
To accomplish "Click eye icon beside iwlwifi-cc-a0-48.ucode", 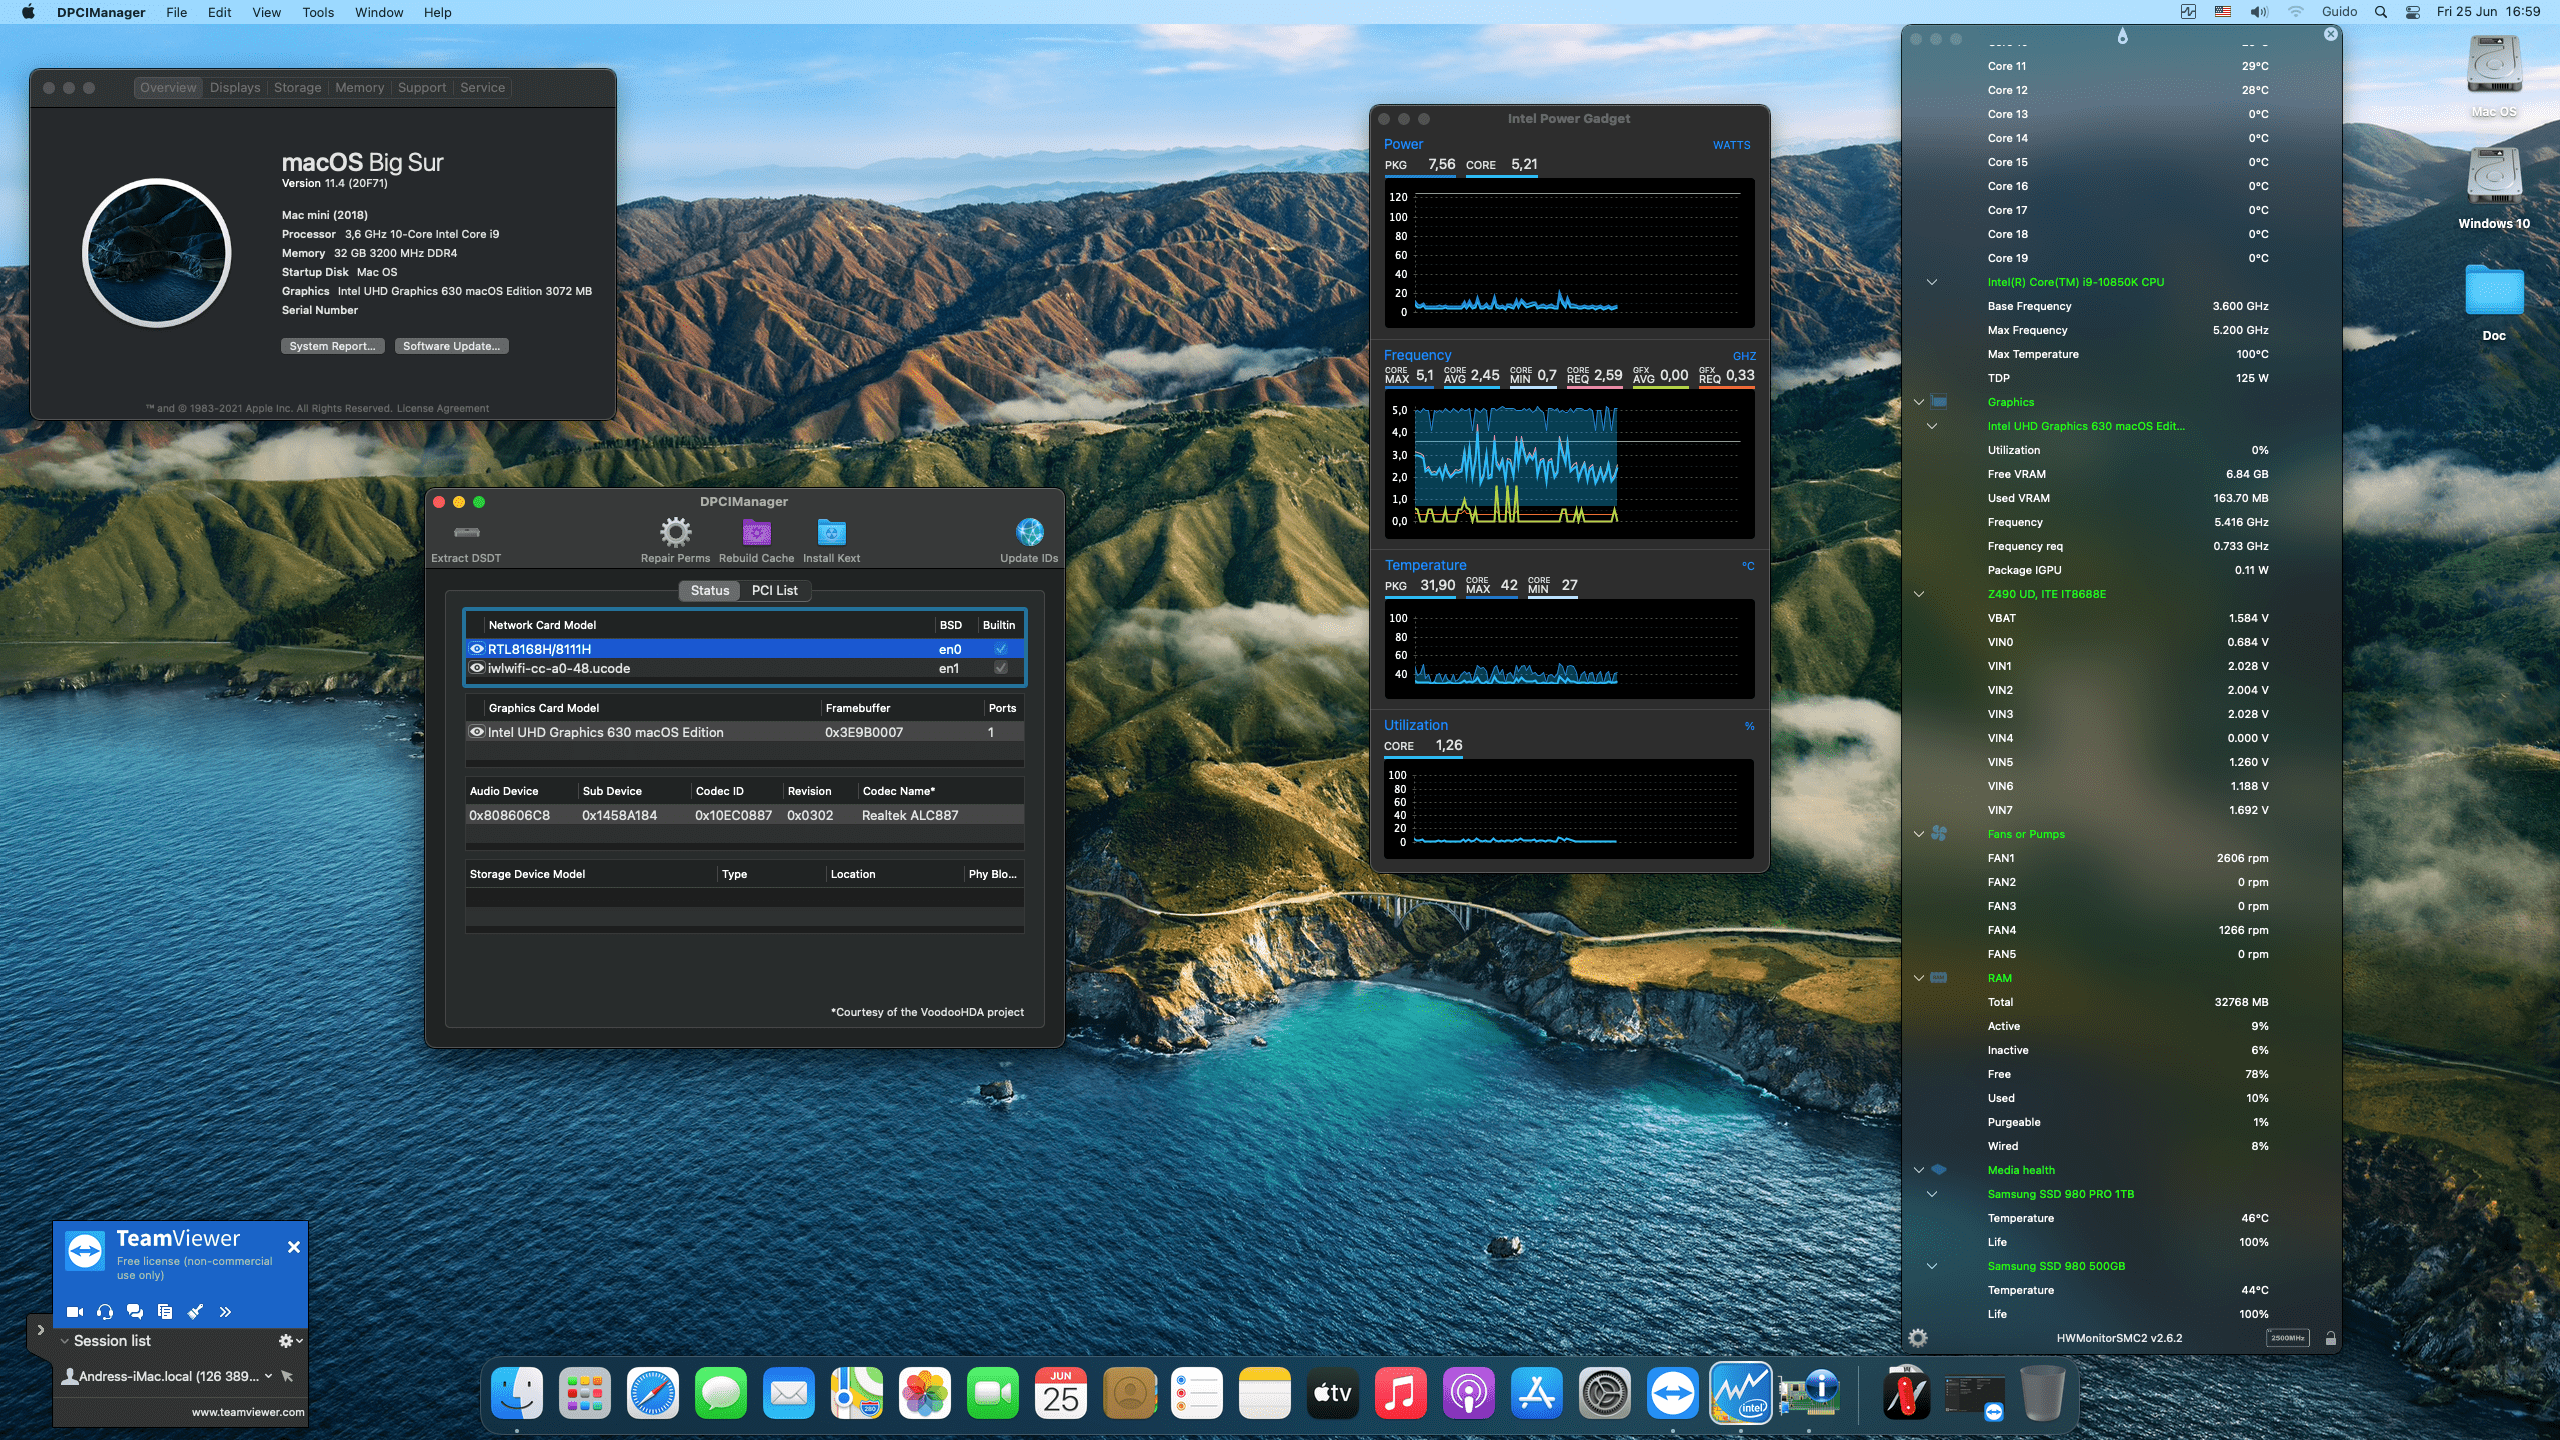I will (477, 668).
